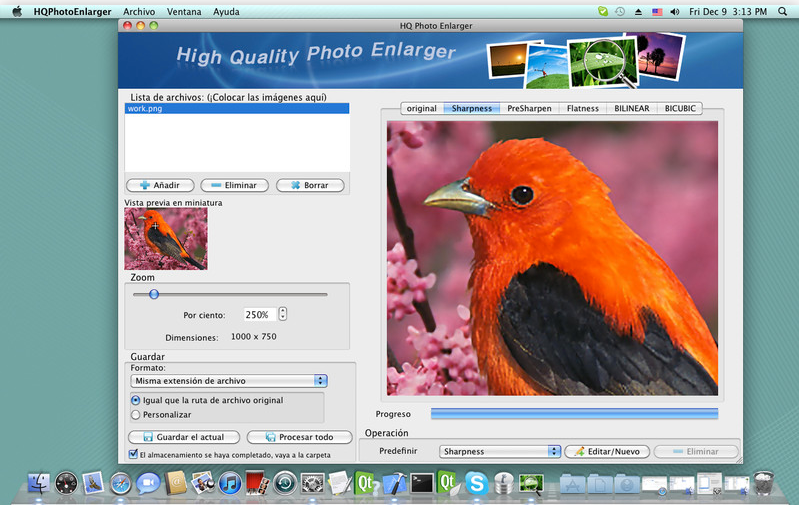The height and width of the screenshot is (505, 799).
Task: Open Qt Assistant icon in dock
Action: click(x=366, y=483)
